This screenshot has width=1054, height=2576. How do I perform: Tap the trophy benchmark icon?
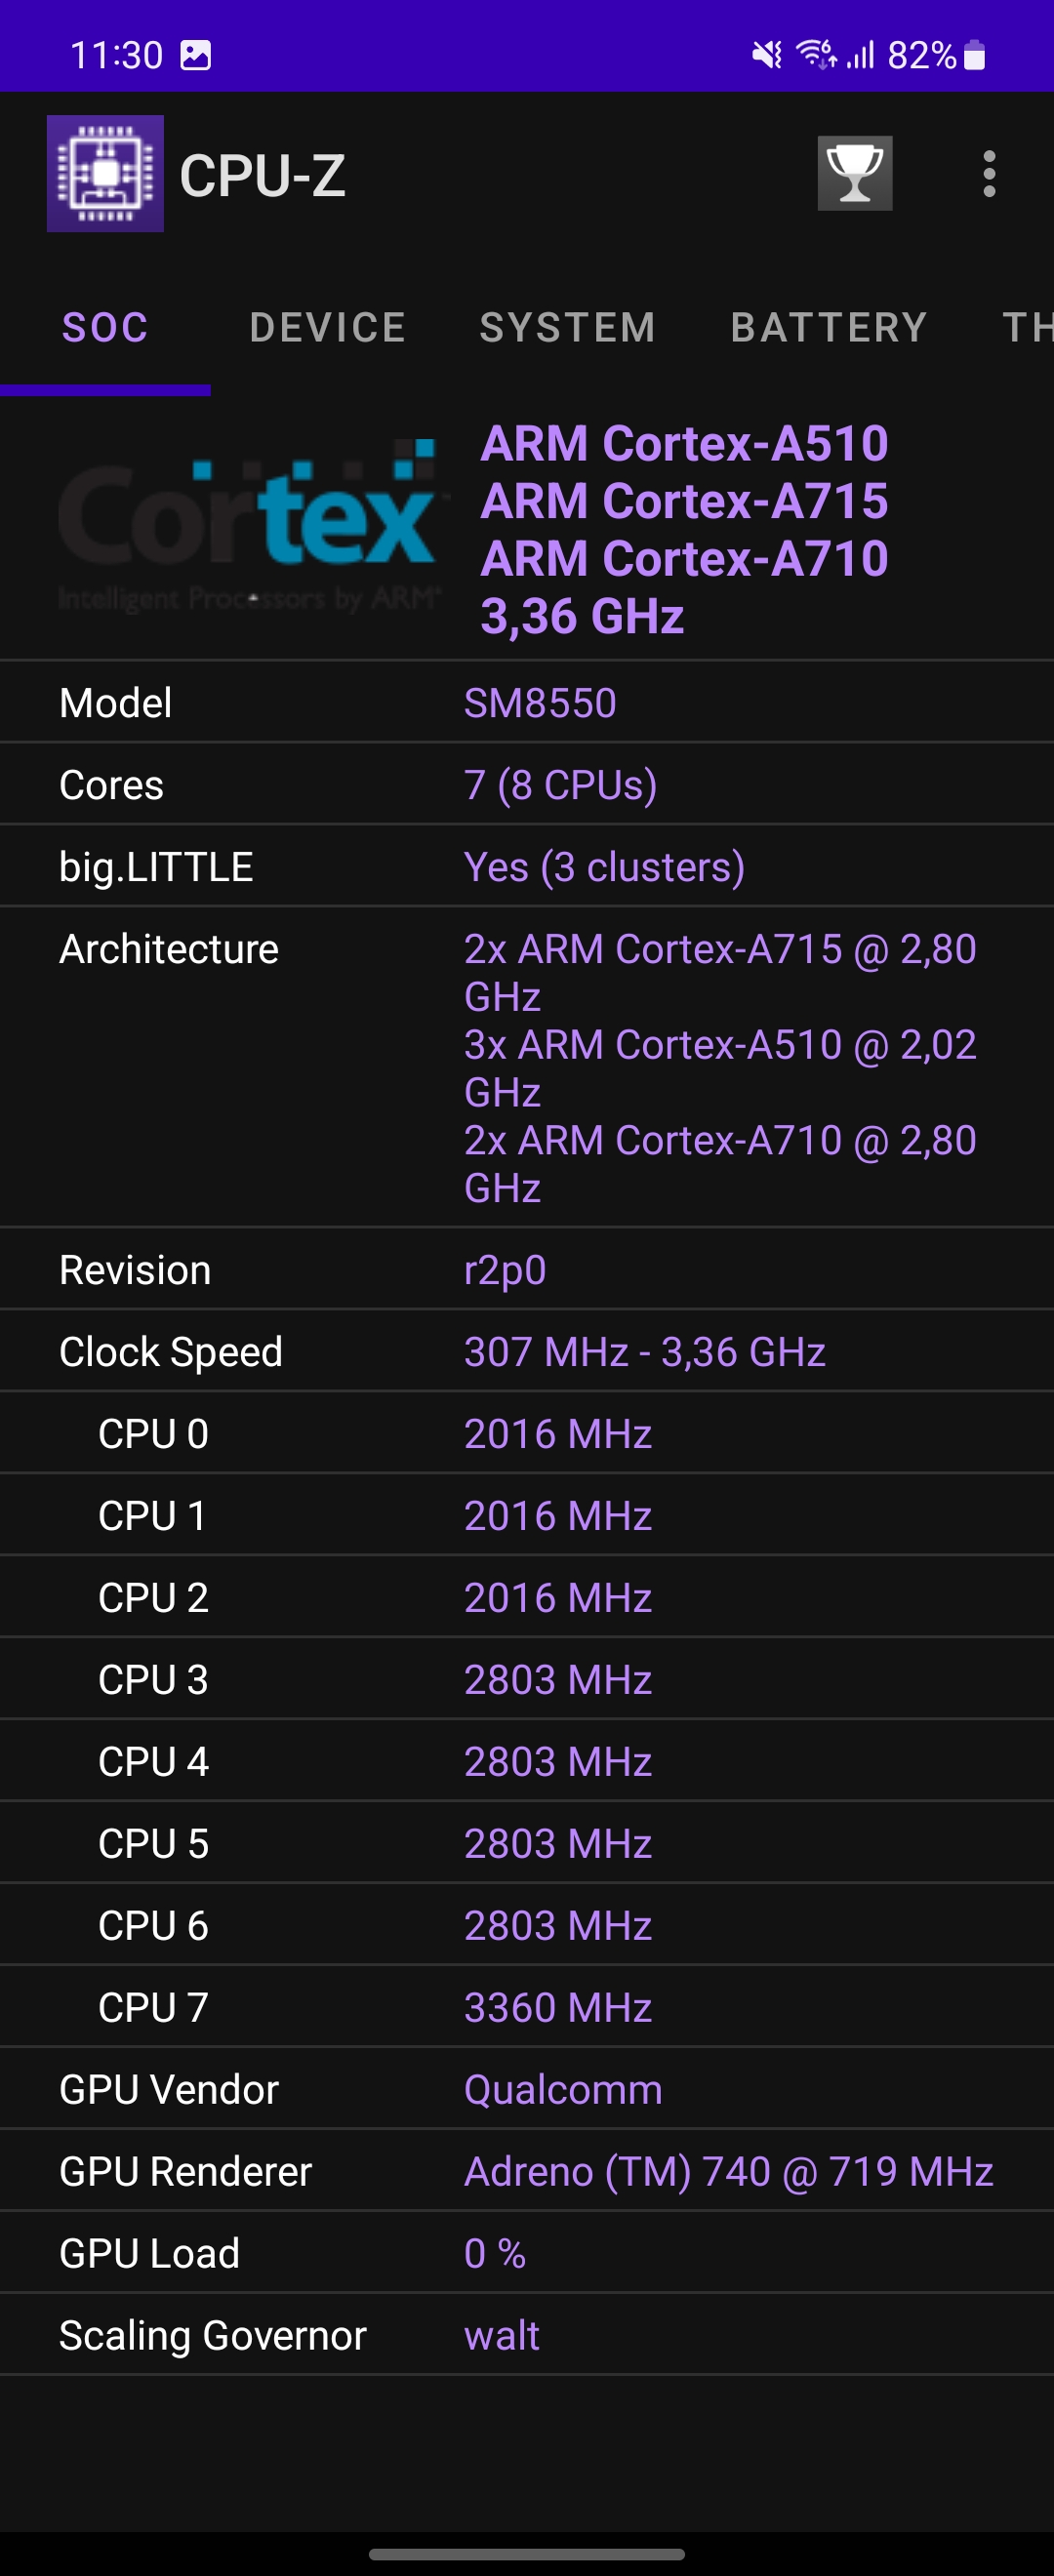tap(854, 174)
